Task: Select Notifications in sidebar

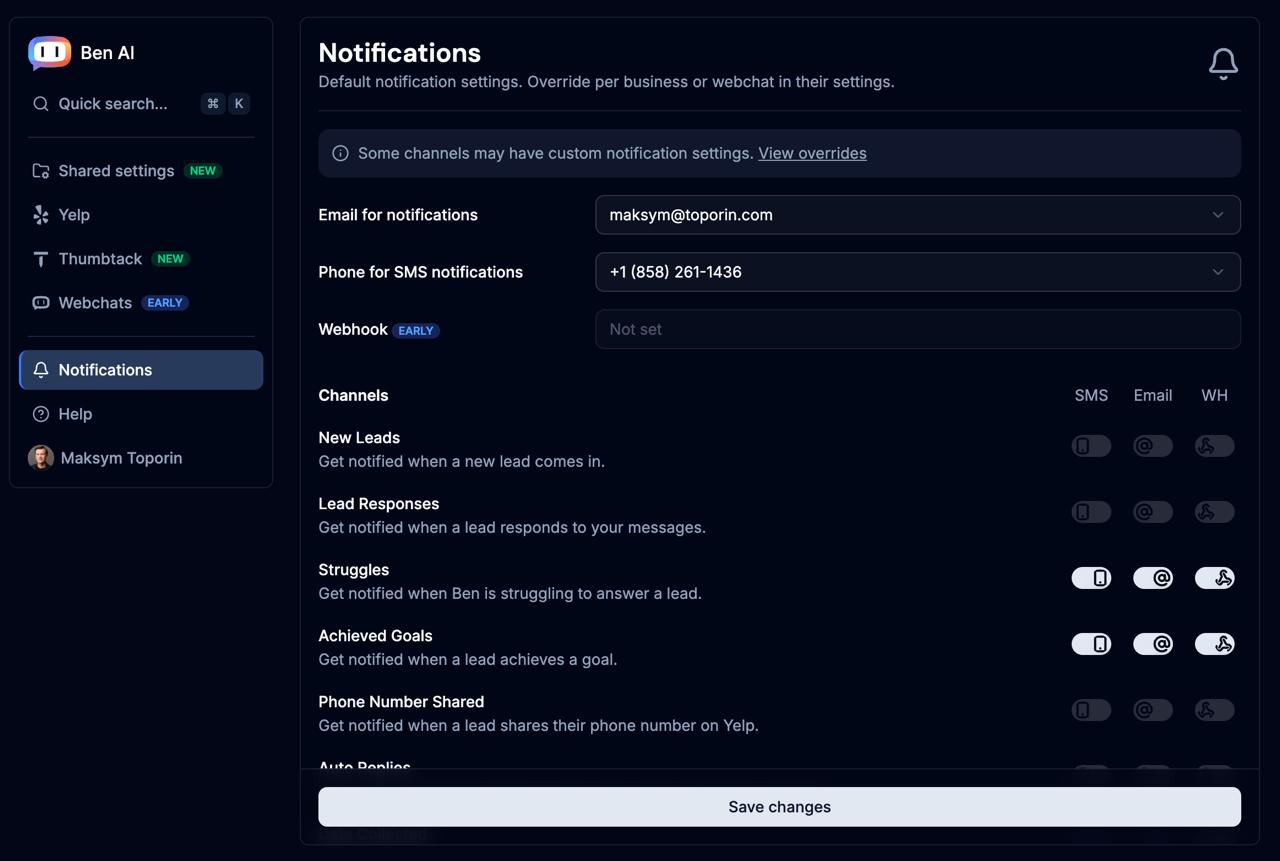Action: [141, 370]
